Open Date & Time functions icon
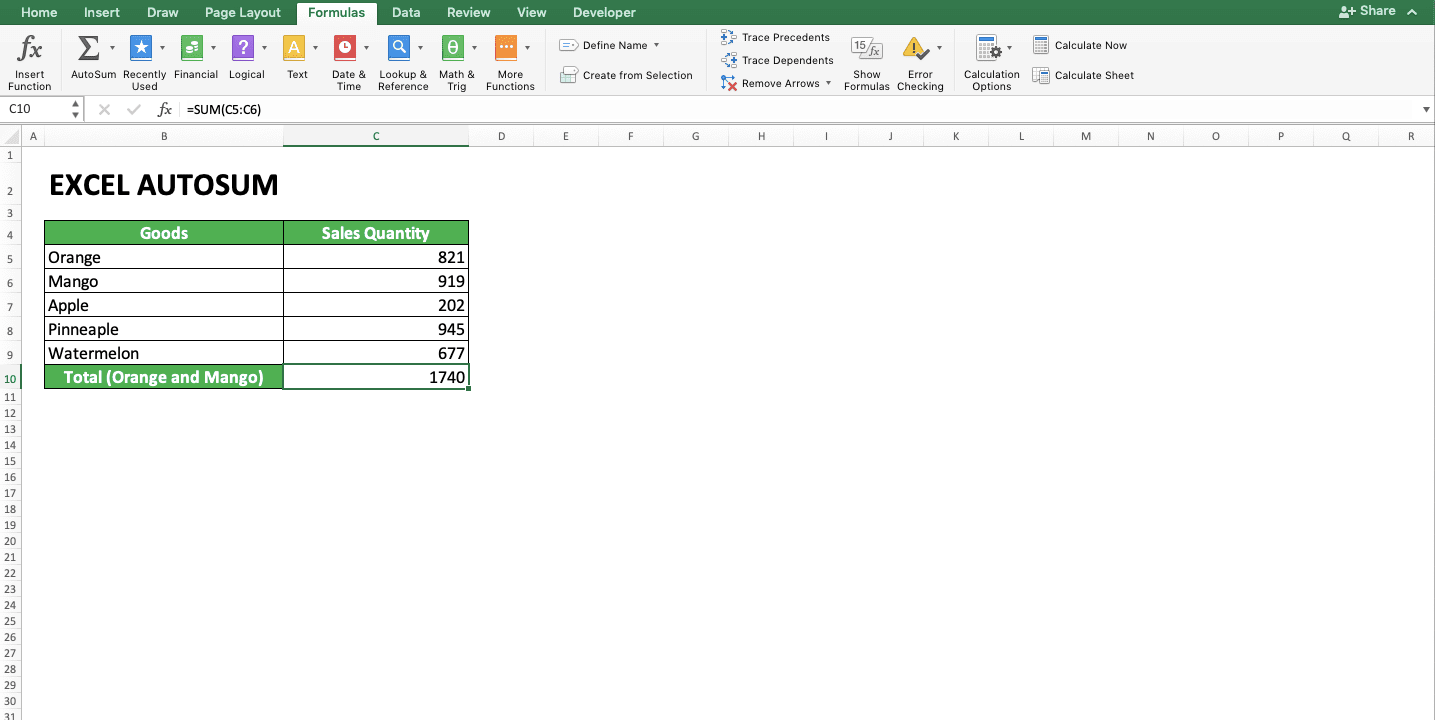Viewport: 1435px width, 720px height. coord(345,48)
